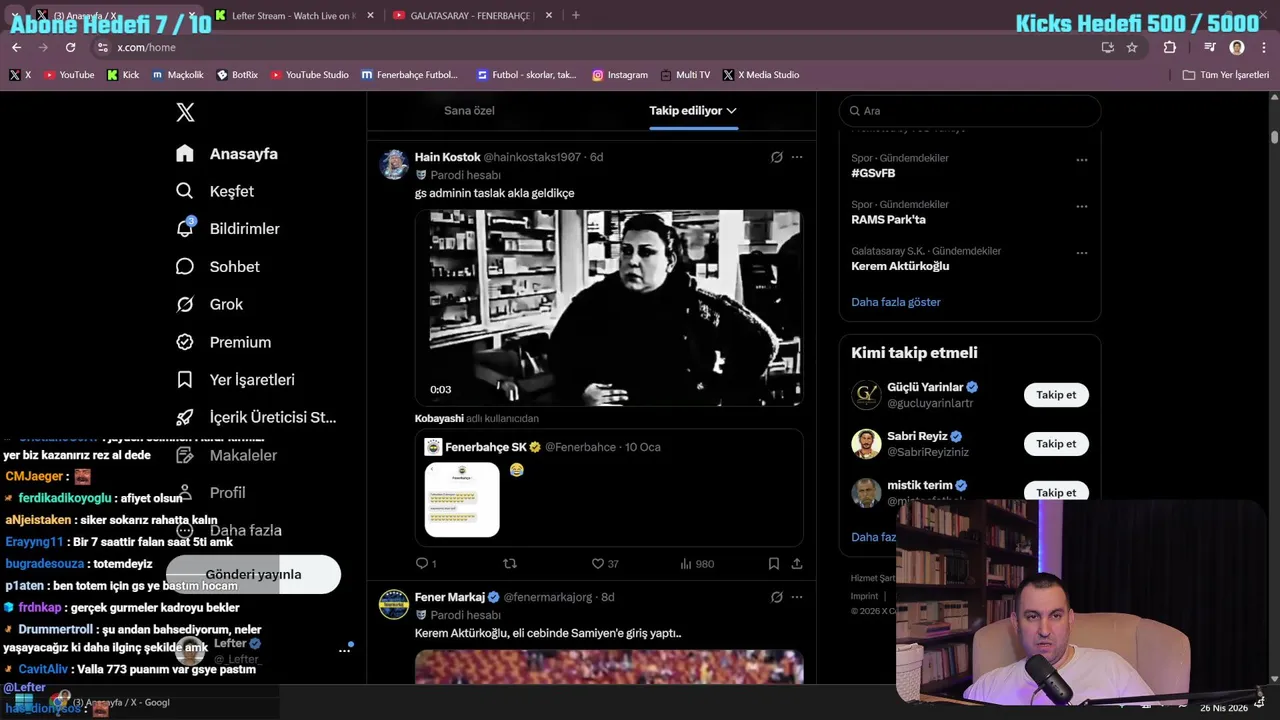
Task: Click Gönderi yayınla post button
Action: 253,574
